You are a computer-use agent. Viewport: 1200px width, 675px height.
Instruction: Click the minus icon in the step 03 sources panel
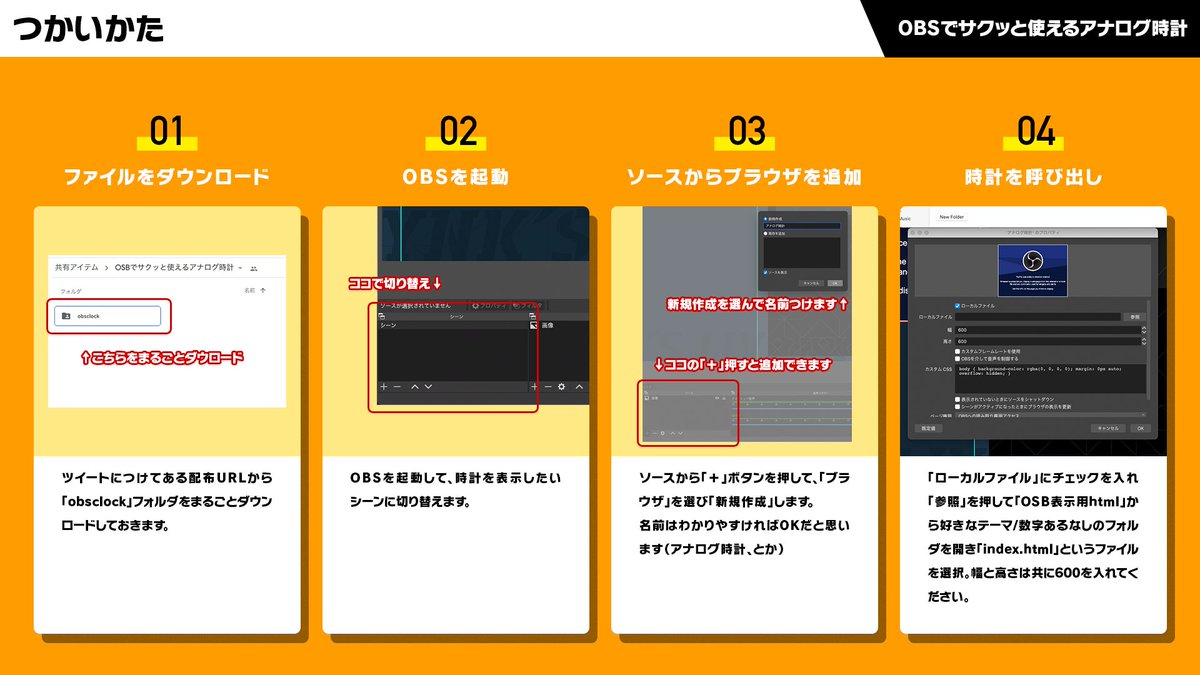655,433
